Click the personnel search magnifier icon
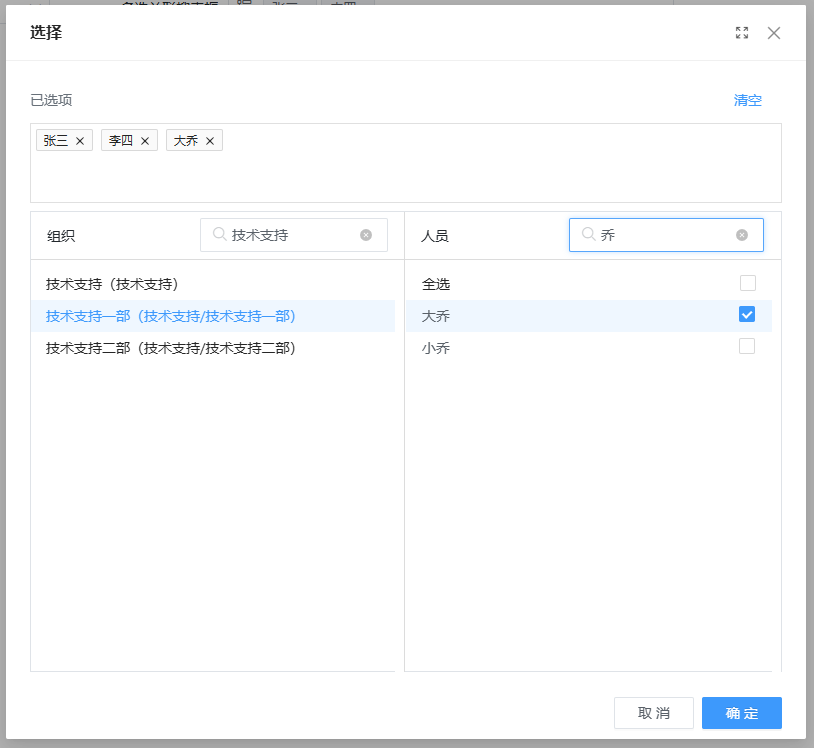The height and width of the screenshot is (748, 814). pyautogui.click(x=588, y=234)
